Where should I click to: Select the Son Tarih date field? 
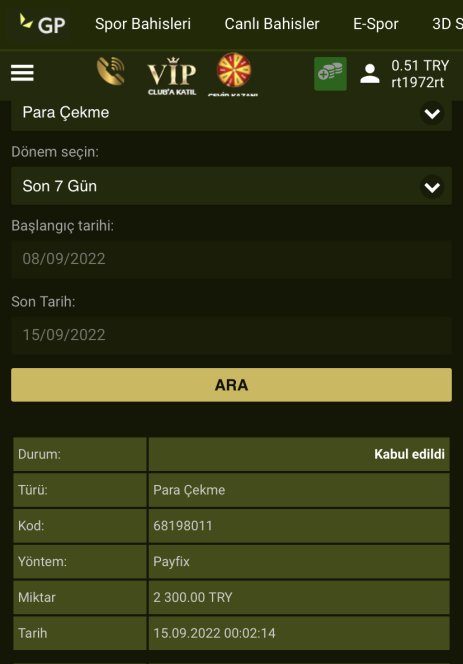[x=231, y=335]
